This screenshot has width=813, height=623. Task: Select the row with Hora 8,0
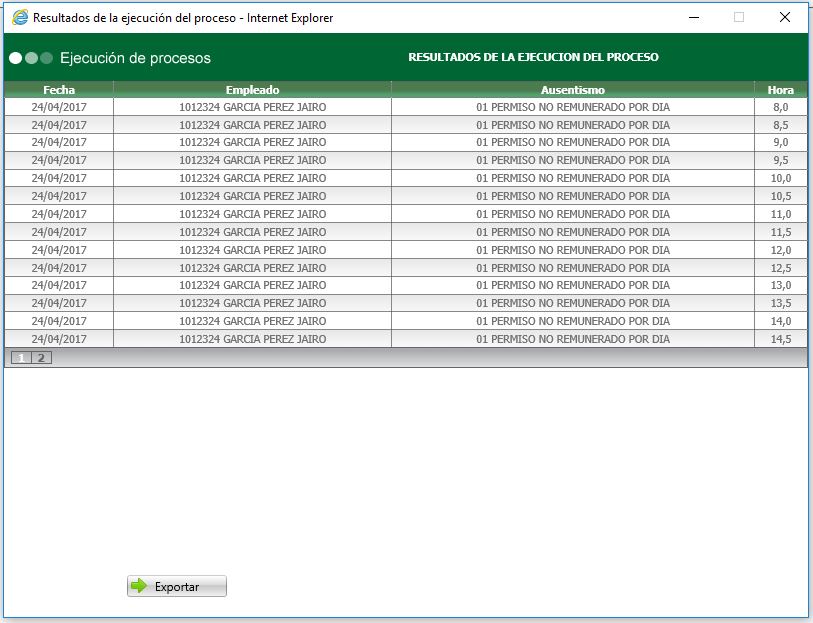(400, 106)
